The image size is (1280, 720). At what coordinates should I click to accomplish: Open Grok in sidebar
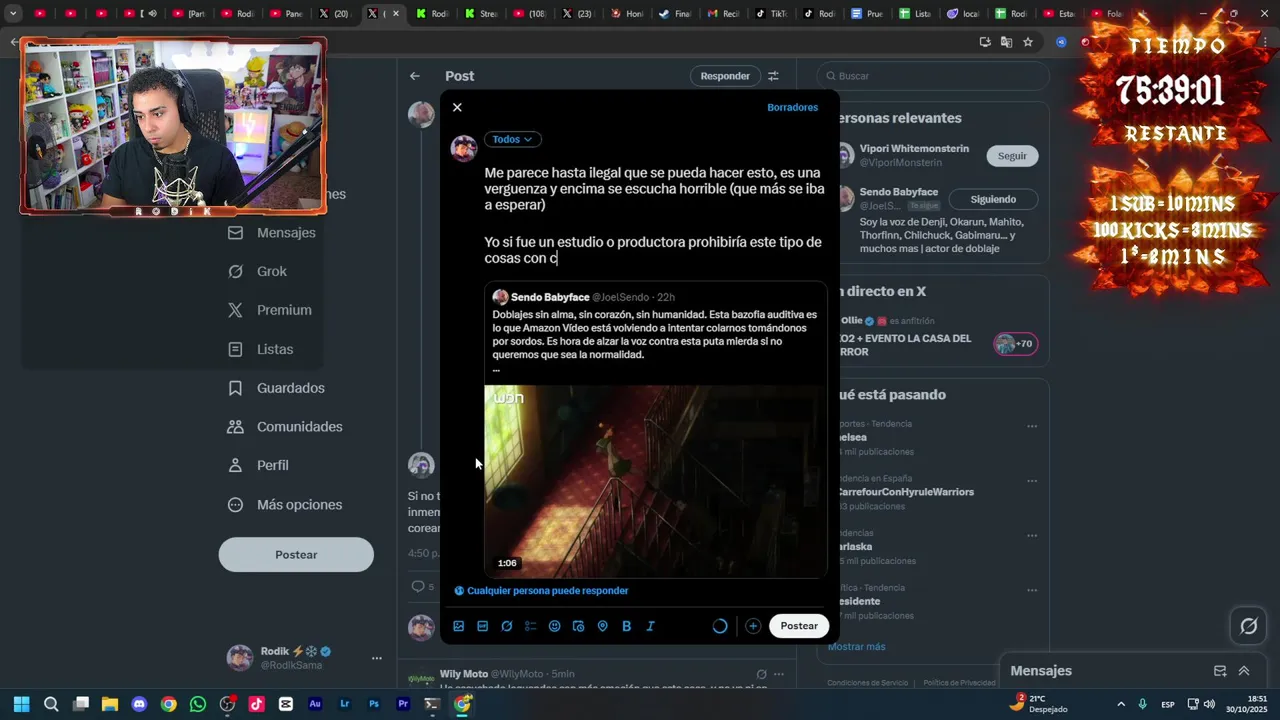pyautogui.click(x=257, y=271)
